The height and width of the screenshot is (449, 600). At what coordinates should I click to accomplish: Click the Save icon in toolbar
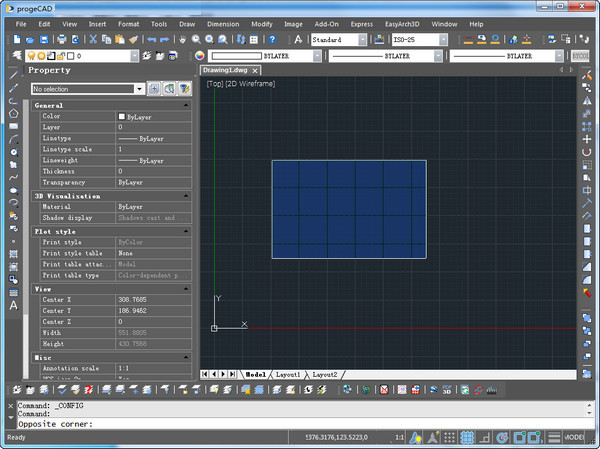[46, 39]
